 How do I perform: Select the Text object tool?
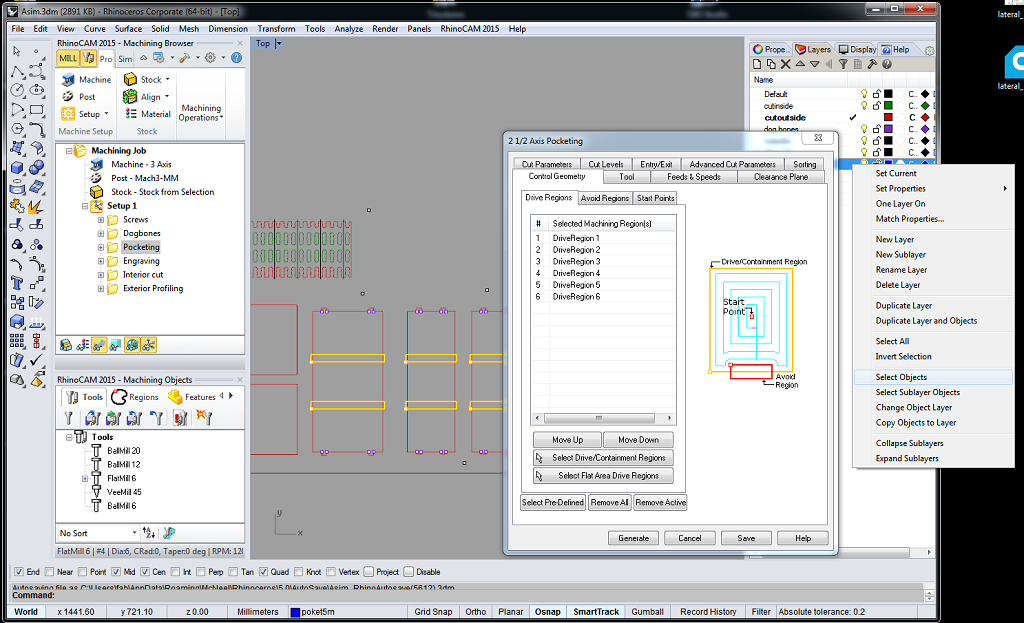pos(18,283)
